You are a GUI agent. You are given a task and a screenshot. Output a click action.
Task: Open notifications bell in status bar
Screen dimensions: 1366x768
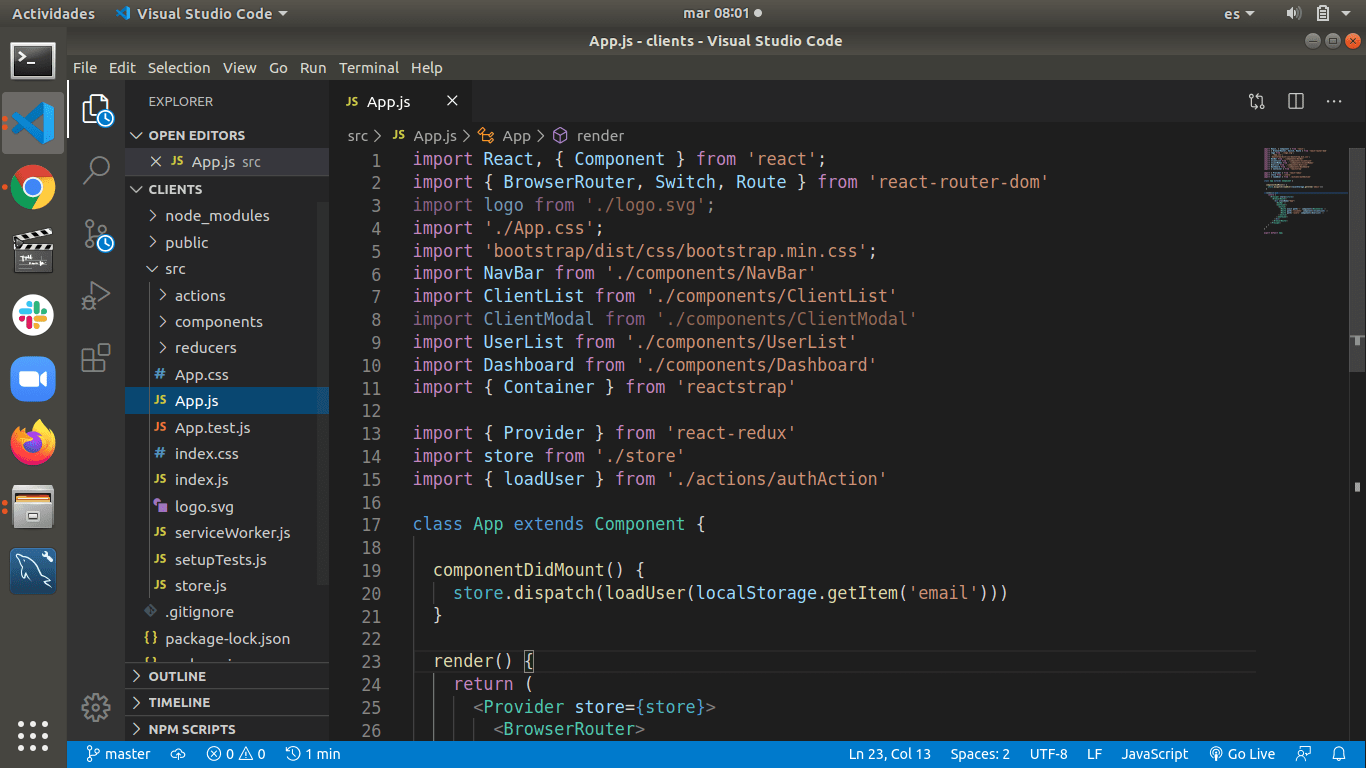tap(1339, 754)
